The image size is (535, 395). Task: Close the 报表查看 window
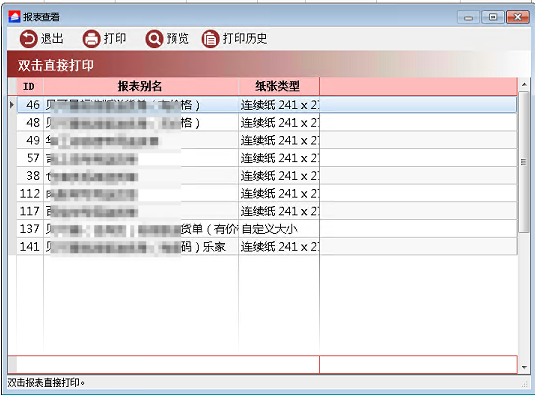coord(517,17)
